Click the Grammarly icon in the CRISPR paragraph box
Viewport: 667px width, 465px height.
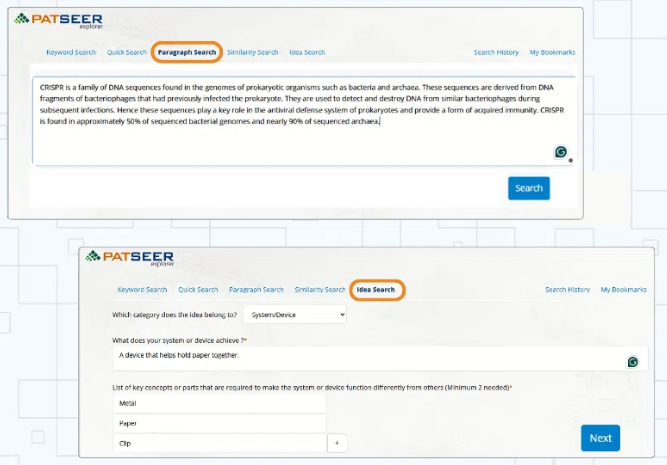coord(561,152)
